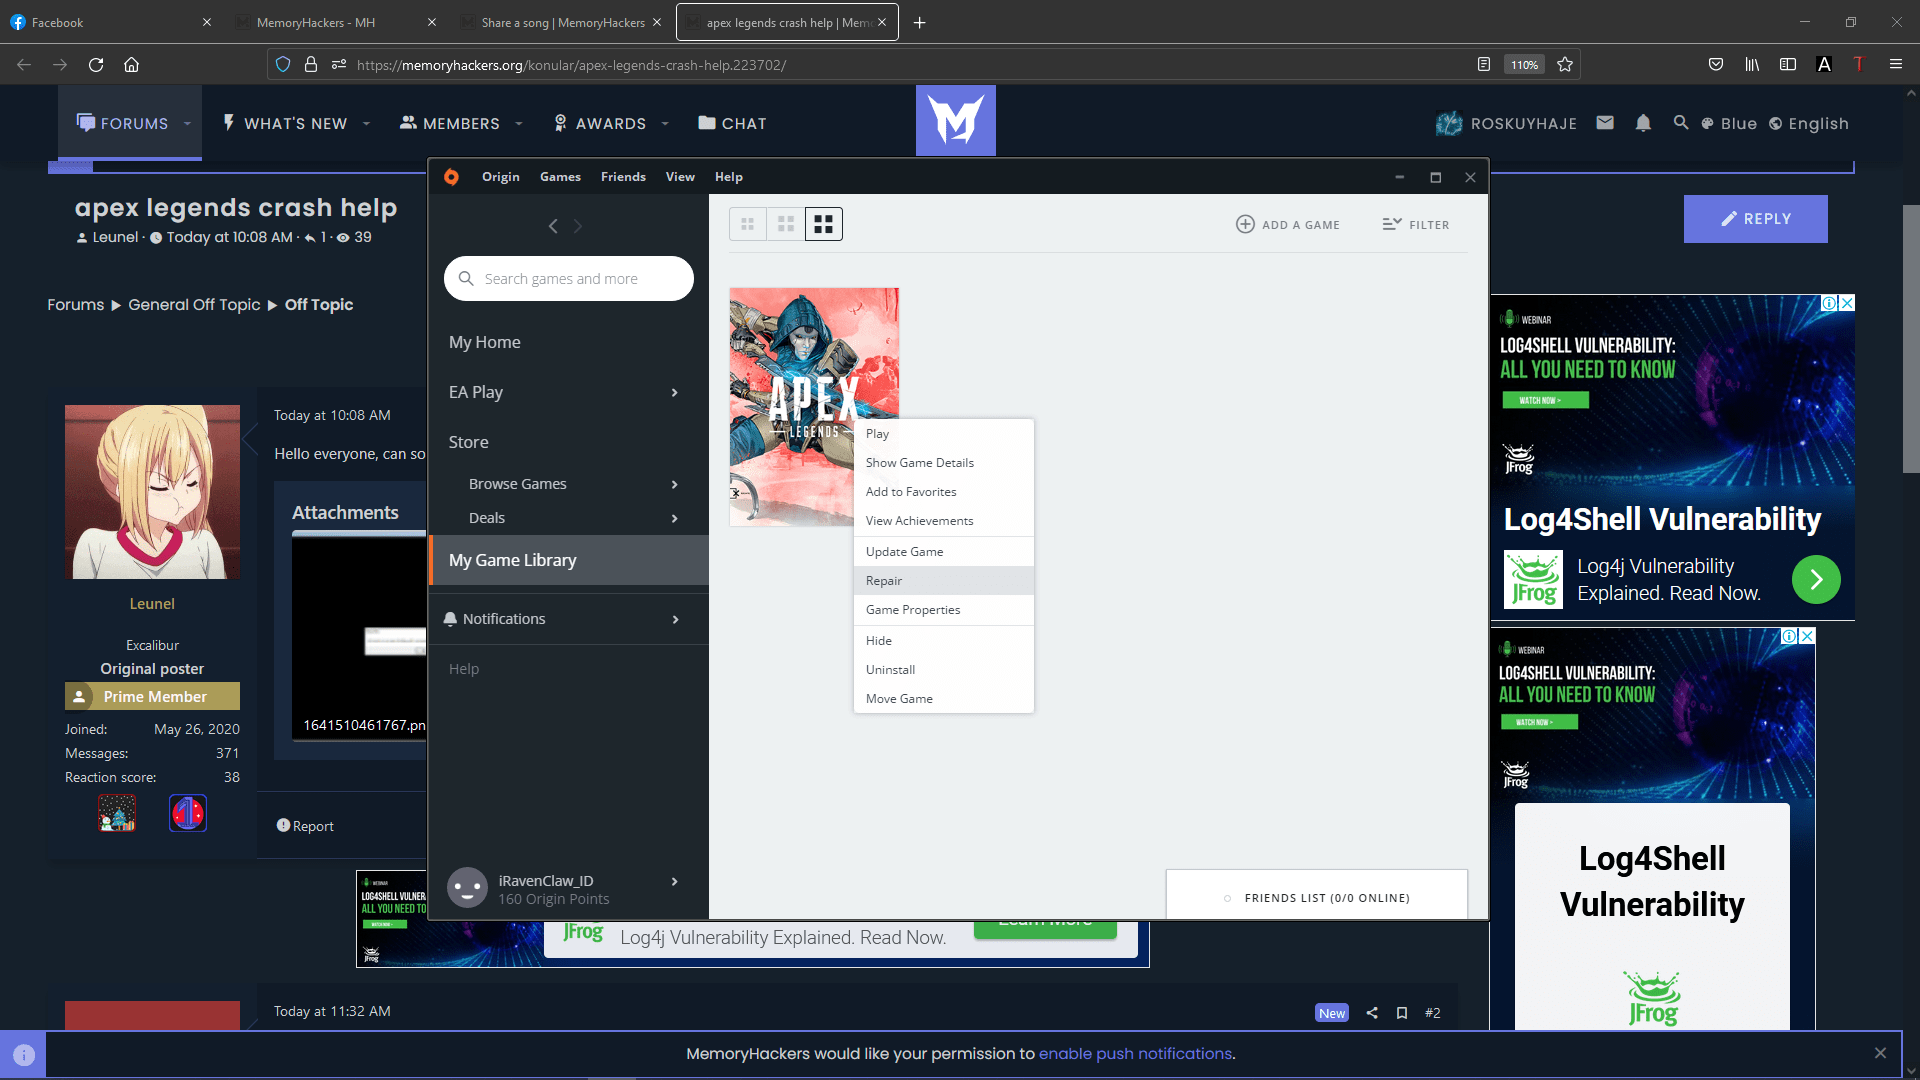Open ROSKUYHAJE account menu
Image resolution: width=1920 pixels, height=1080 pixels.
tap(1506, 123)
